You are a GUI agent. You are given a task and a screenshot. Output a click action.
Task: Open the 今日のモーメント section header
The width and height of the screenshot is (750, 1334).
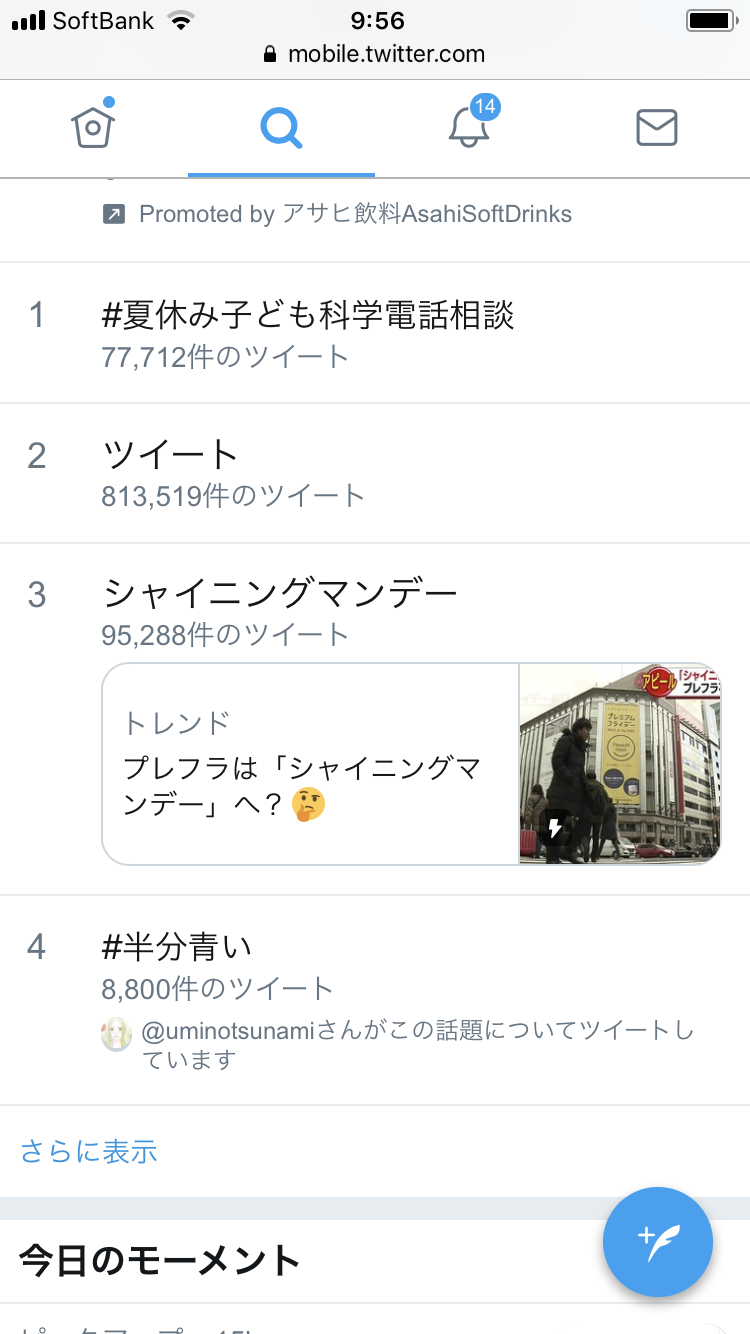click(x=160, y=1260)
